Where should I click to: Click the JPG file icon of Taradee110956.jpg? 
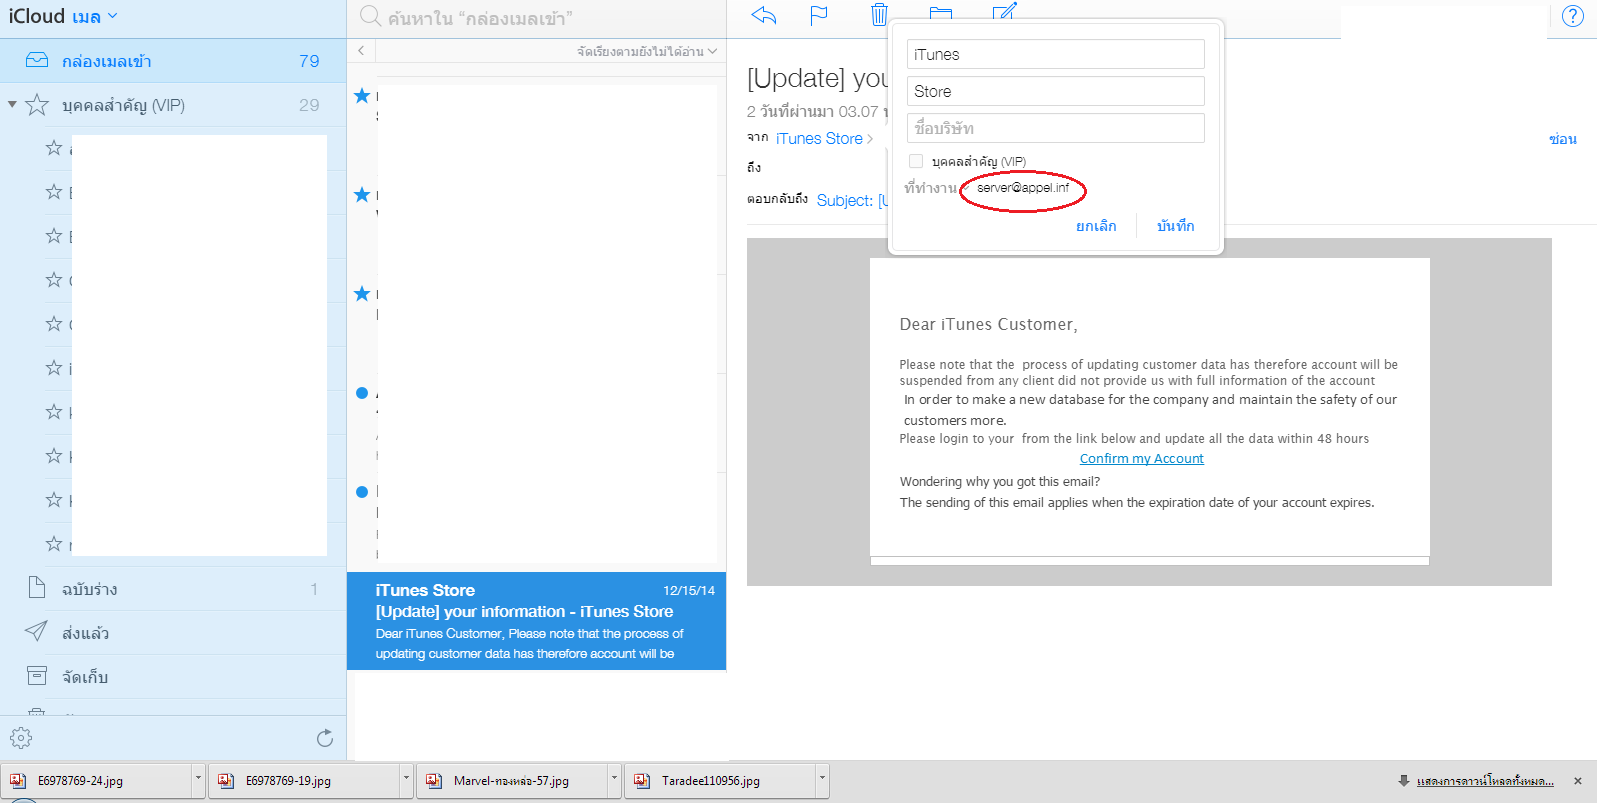click(x=642, y=781)
